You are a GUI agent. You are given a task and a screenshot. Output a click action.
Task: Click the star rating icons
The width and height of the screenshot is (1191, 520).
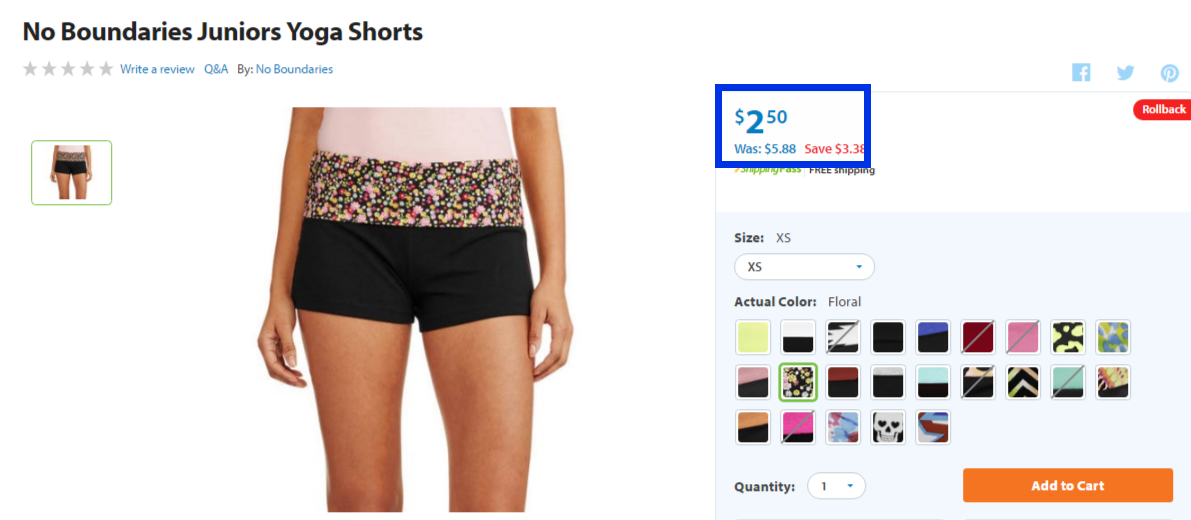(x=68, y=69)
